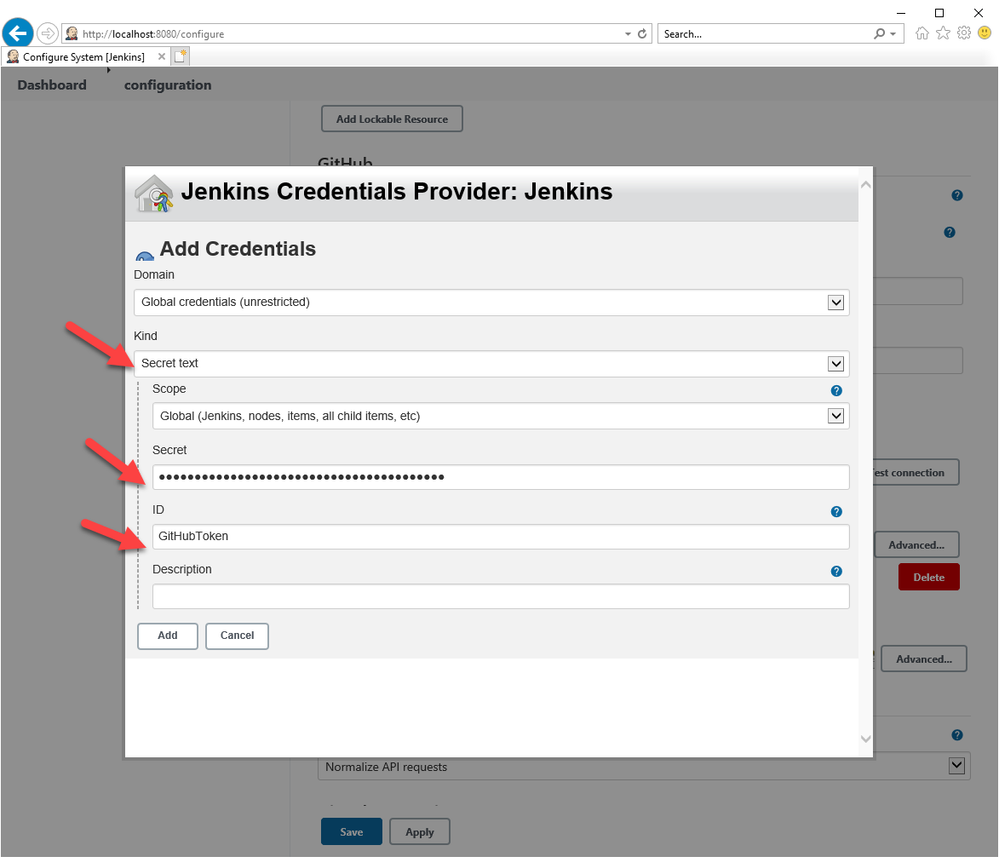
Task: Click second help icon in GitHub section
Action: 949,232
